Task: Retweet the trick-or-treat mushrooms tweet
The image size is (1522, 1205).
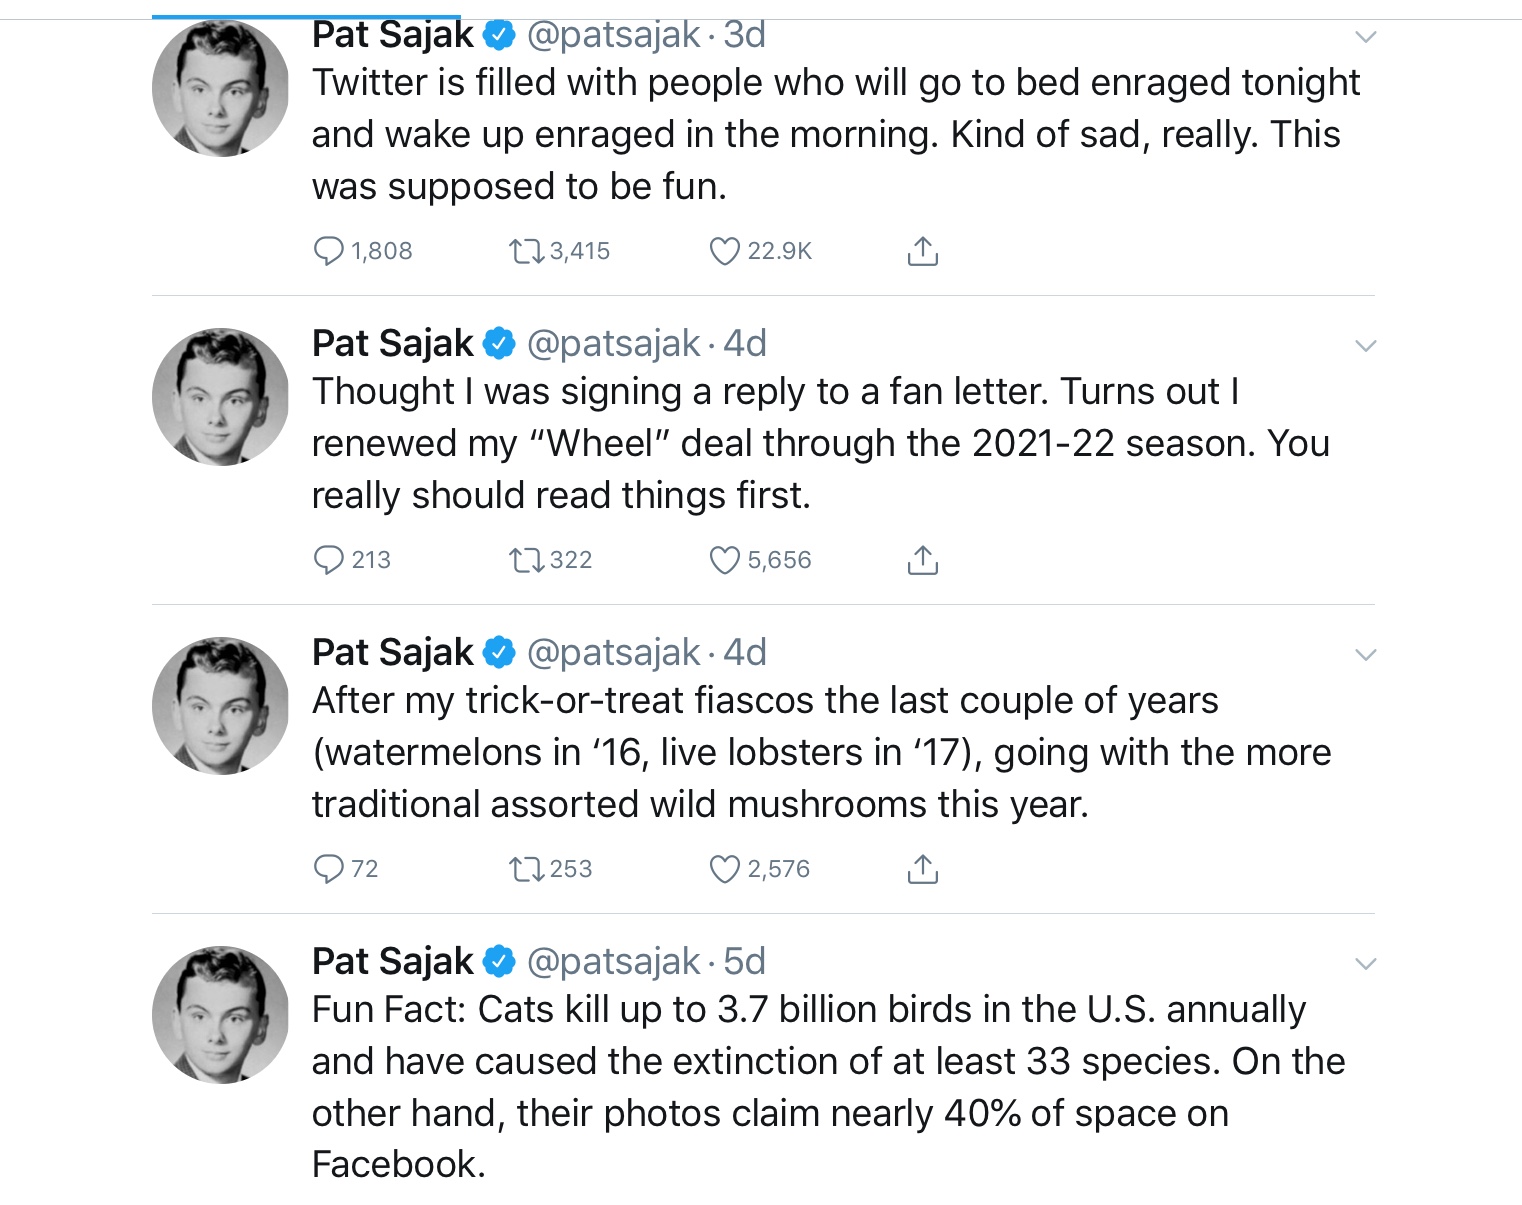Action: coord(523,868)
